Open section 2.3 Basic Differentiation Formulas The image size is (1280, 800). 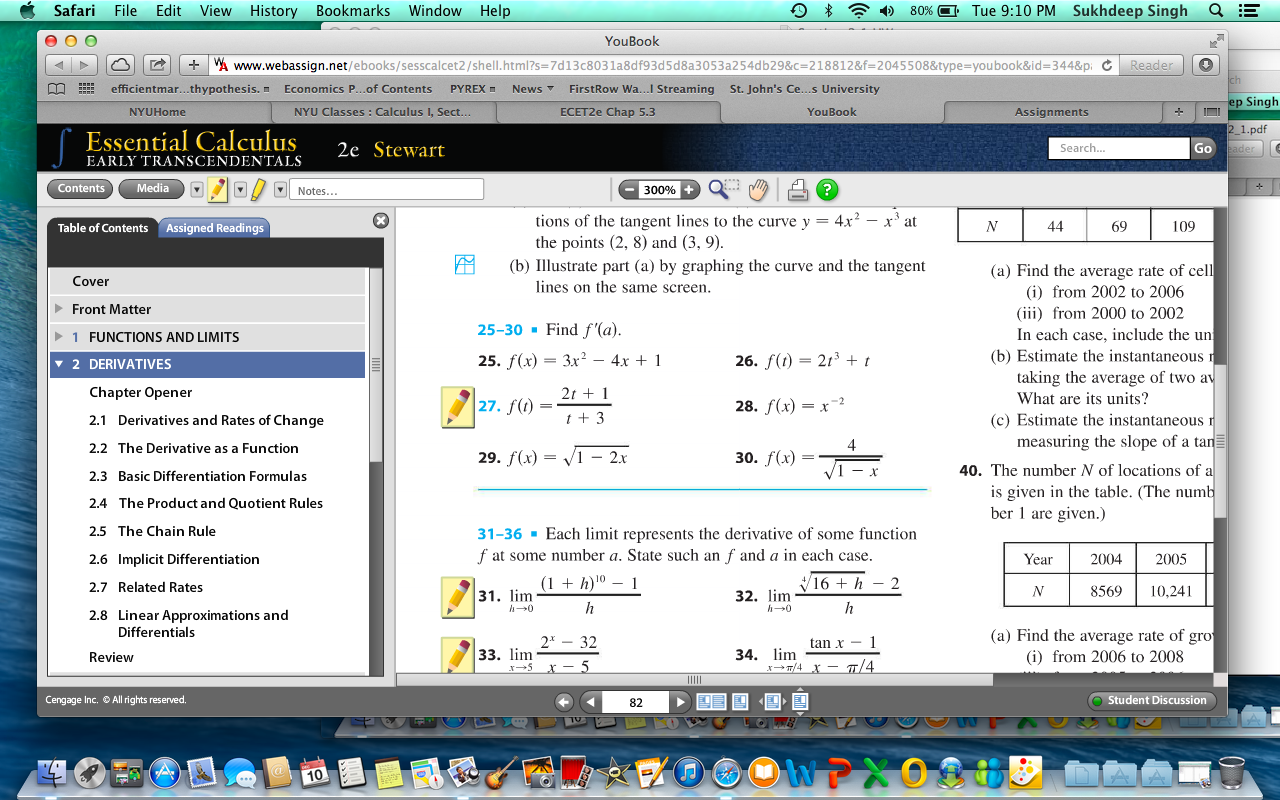click(x=198, y=476)
